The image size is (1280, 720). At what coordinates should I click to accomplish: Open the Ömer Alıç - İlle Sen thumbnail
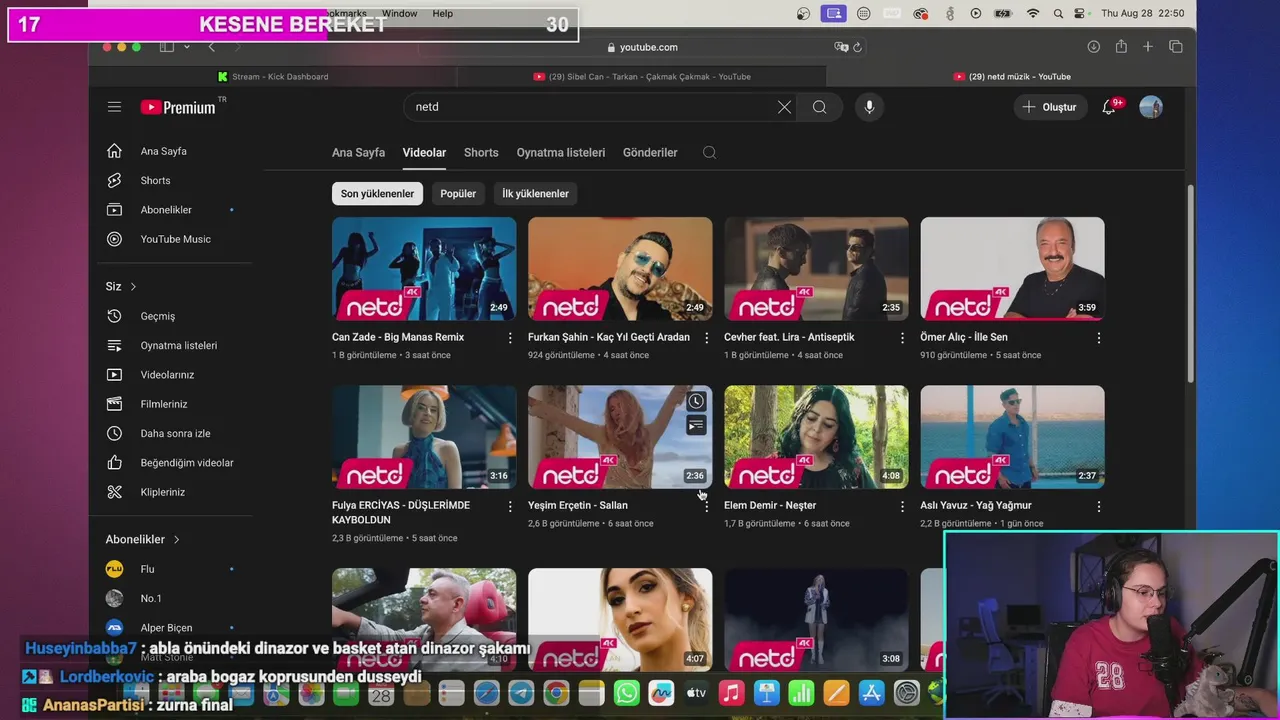pyautogui.click(x=1012, y=269)
